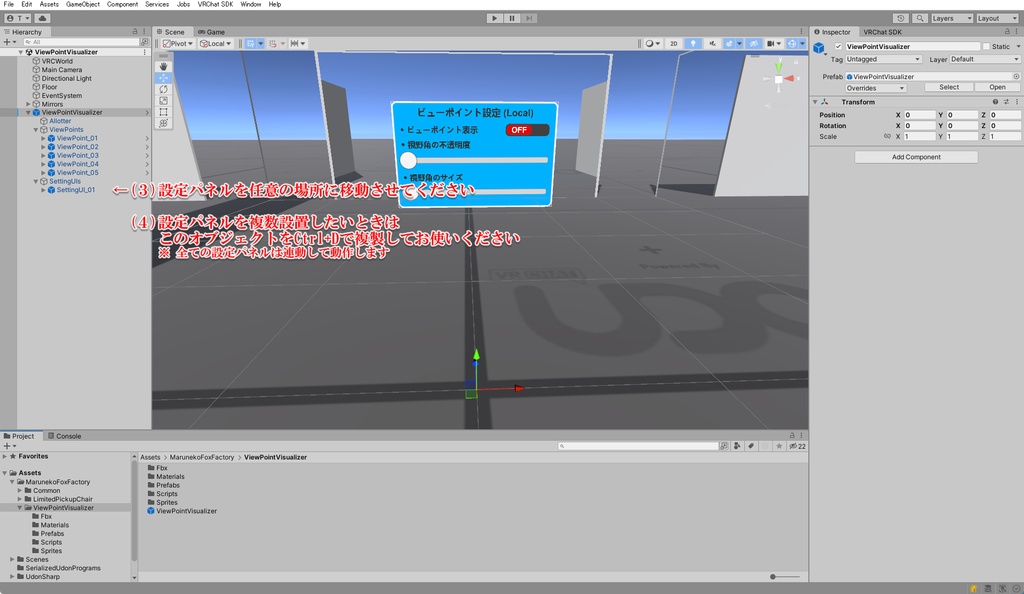Open Transform component preset icon
Screen dimensions: 1024x594
1006,102
